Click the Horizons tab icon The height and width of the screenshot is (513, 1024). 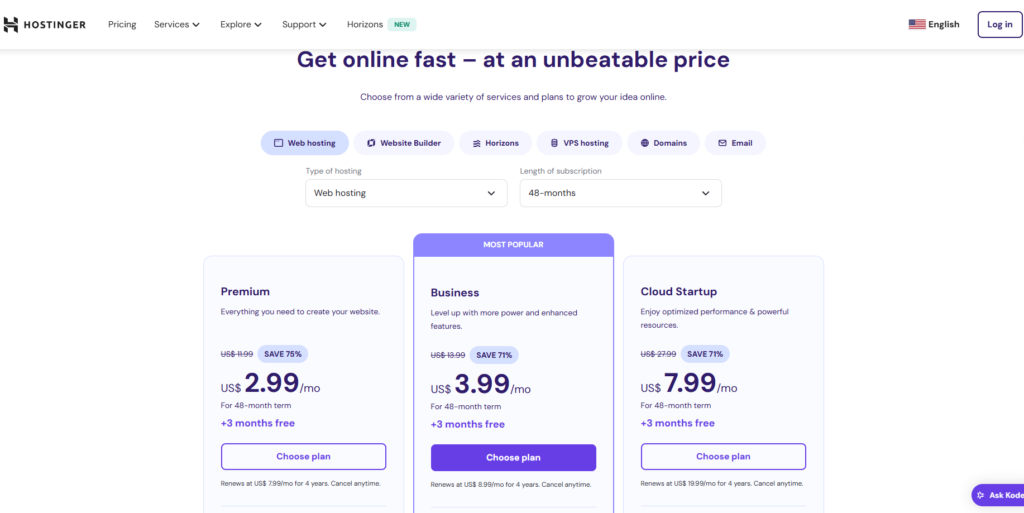(x=477, y=143)
